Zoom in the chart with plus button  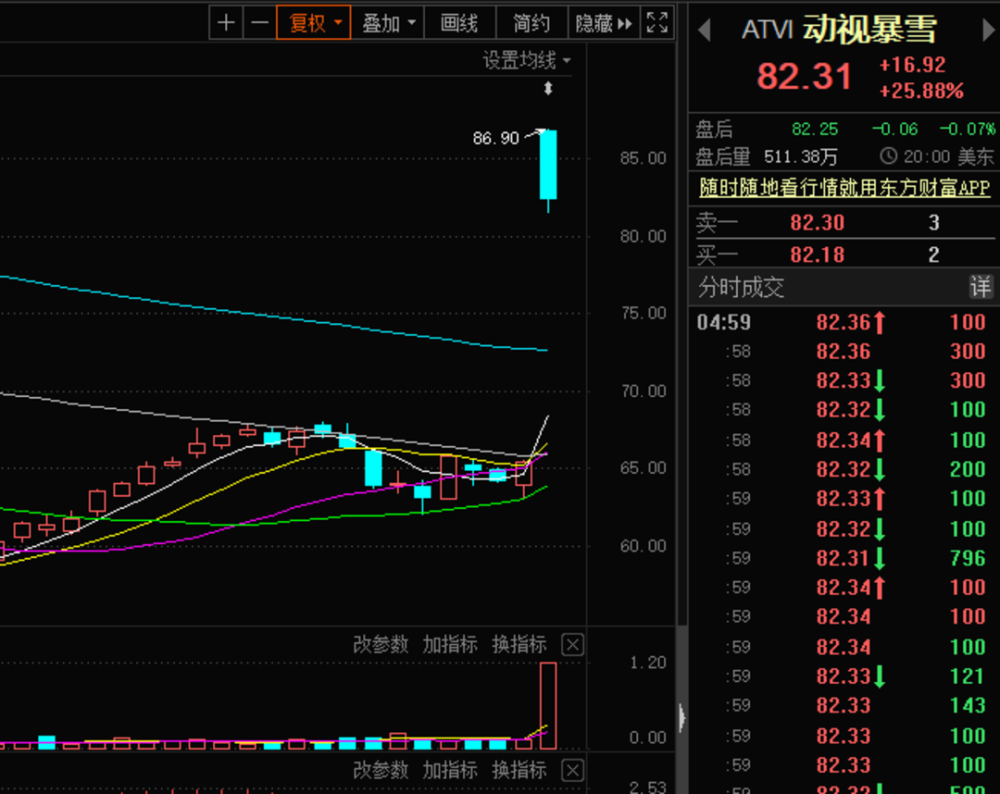pyautogui.click(x=226, y=24)
